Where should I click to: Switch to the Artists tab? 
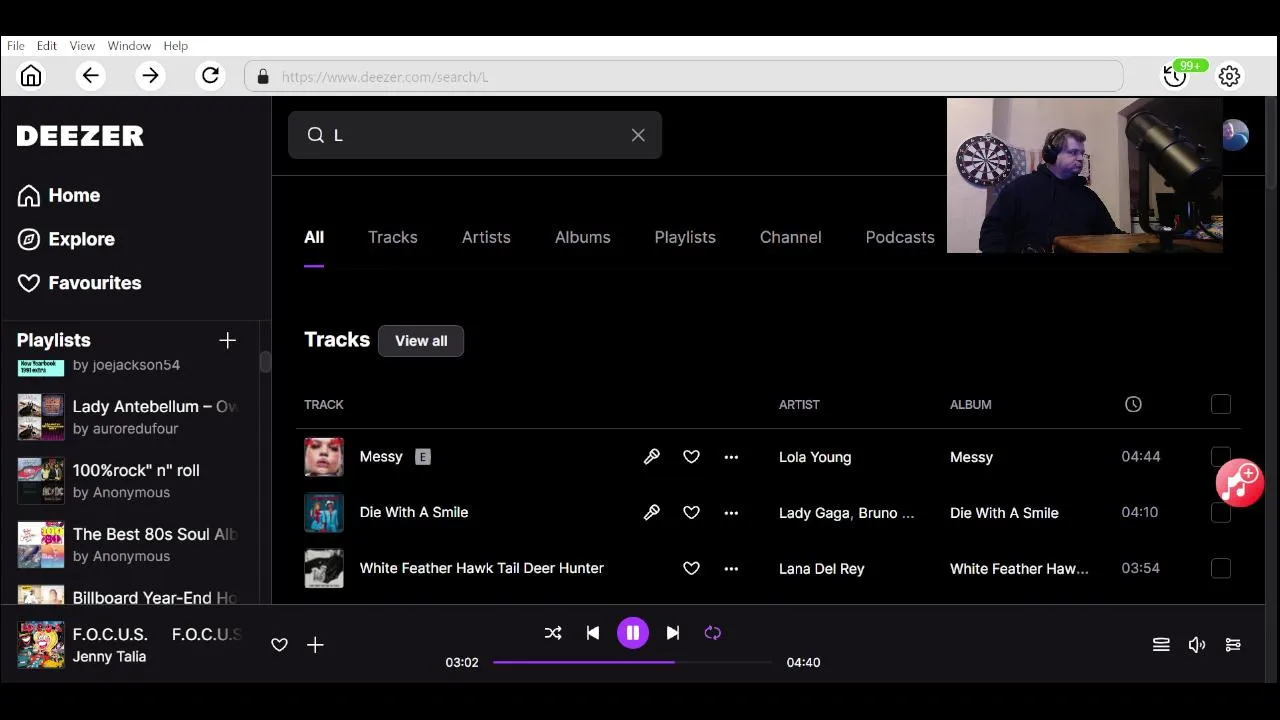tap(486, 237)
